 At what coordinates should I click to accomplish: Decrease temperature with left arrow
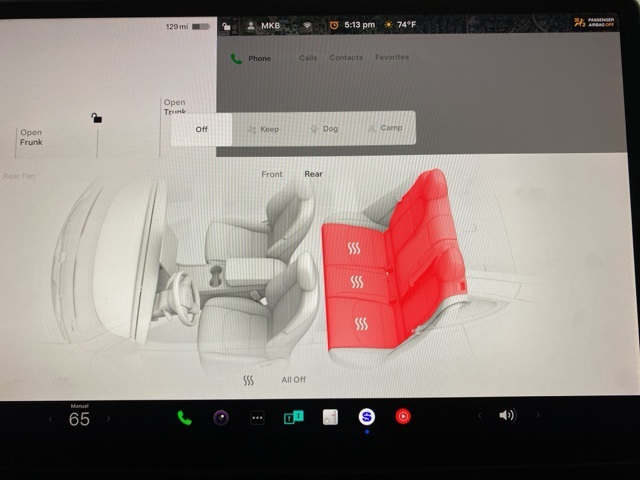[x=51, y=419]
